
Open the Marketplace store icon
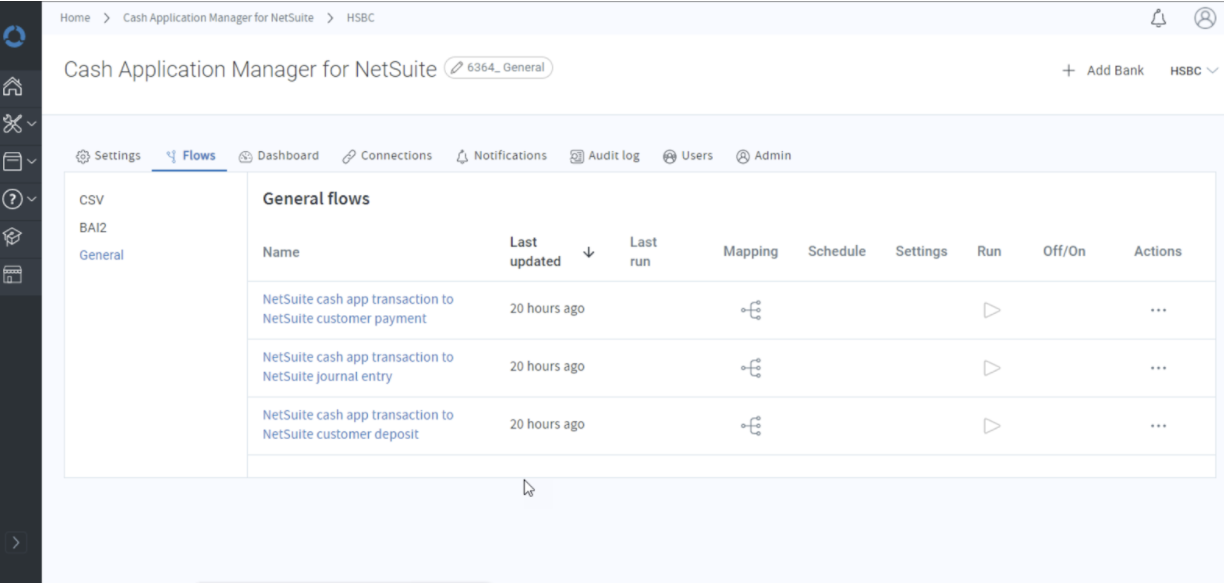point(14,275)
